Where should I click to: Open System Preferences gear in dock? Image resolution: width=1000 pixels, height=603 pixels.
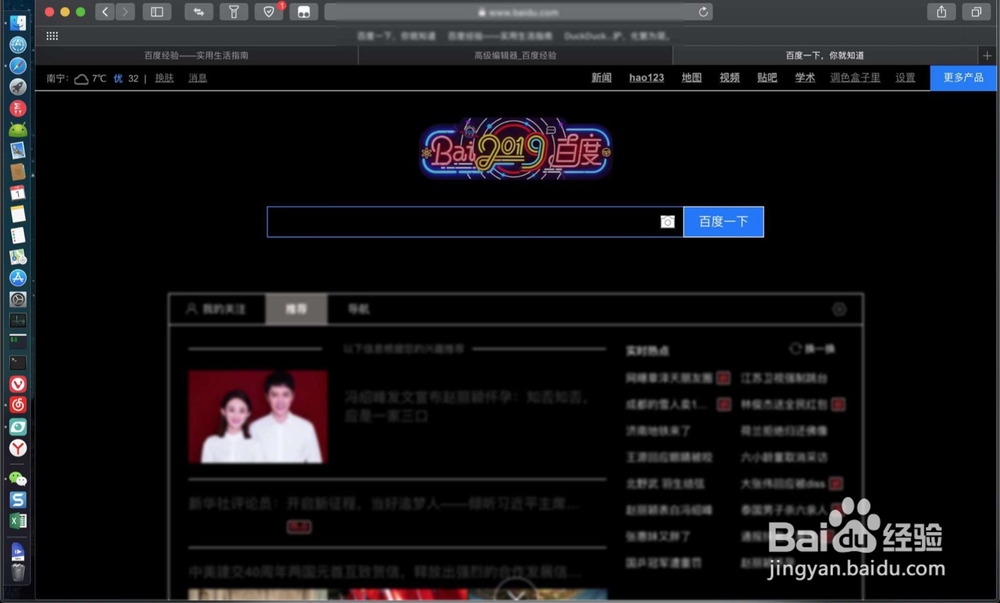click(18, 299)
